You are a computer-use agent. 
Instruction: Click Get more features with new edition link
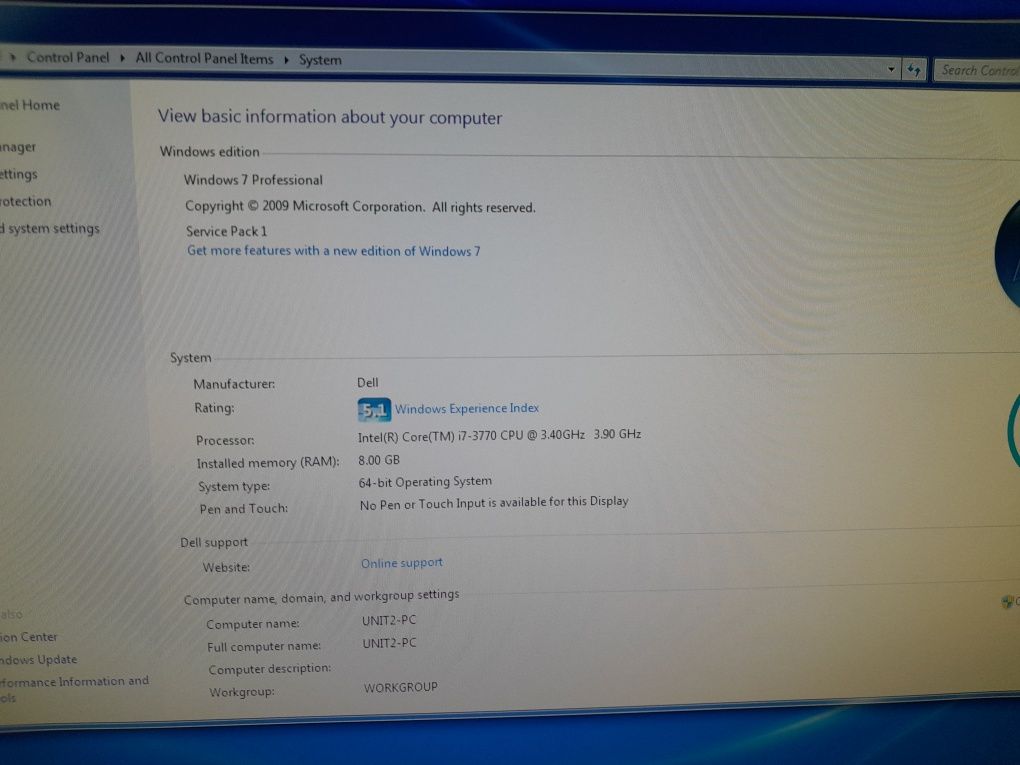(333, 251)
